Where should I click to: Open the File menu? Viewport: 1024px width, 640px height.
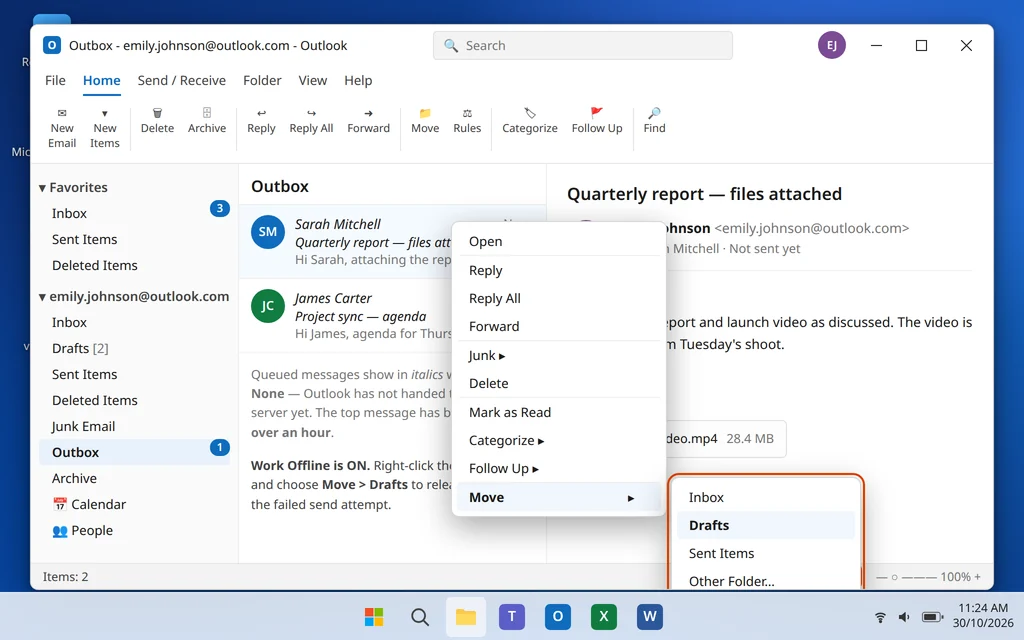click(55, 80)
